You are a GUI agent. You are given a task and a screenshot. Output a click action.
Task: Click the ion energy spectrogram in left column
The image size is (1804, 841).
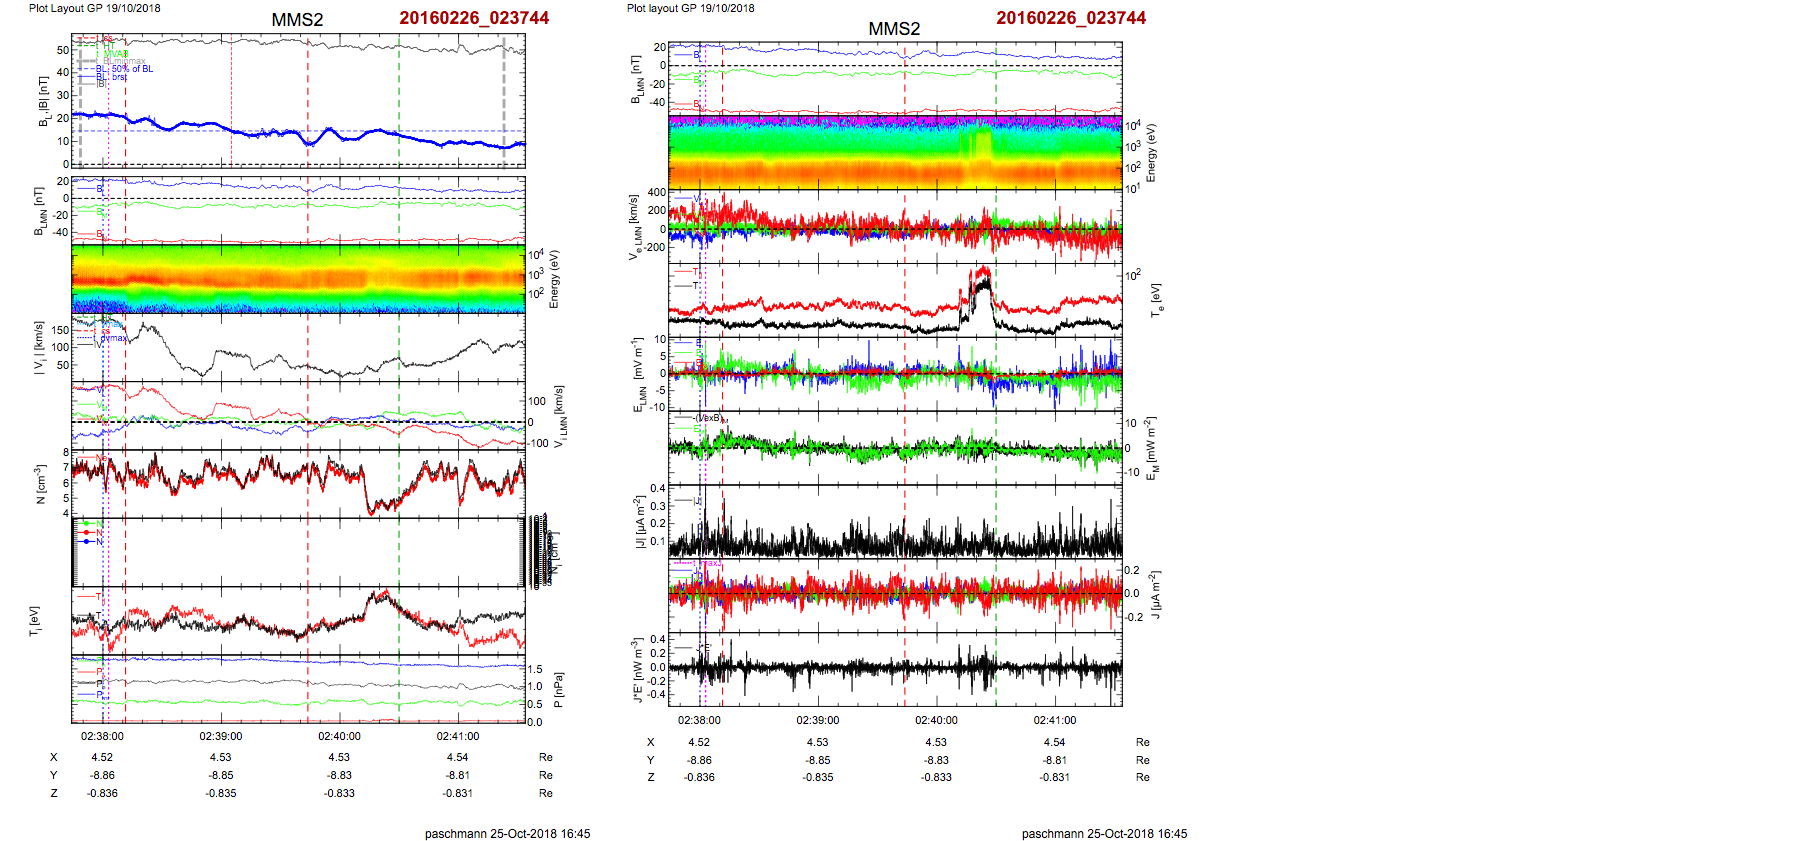pyautogui.click(x=298, y=279)
